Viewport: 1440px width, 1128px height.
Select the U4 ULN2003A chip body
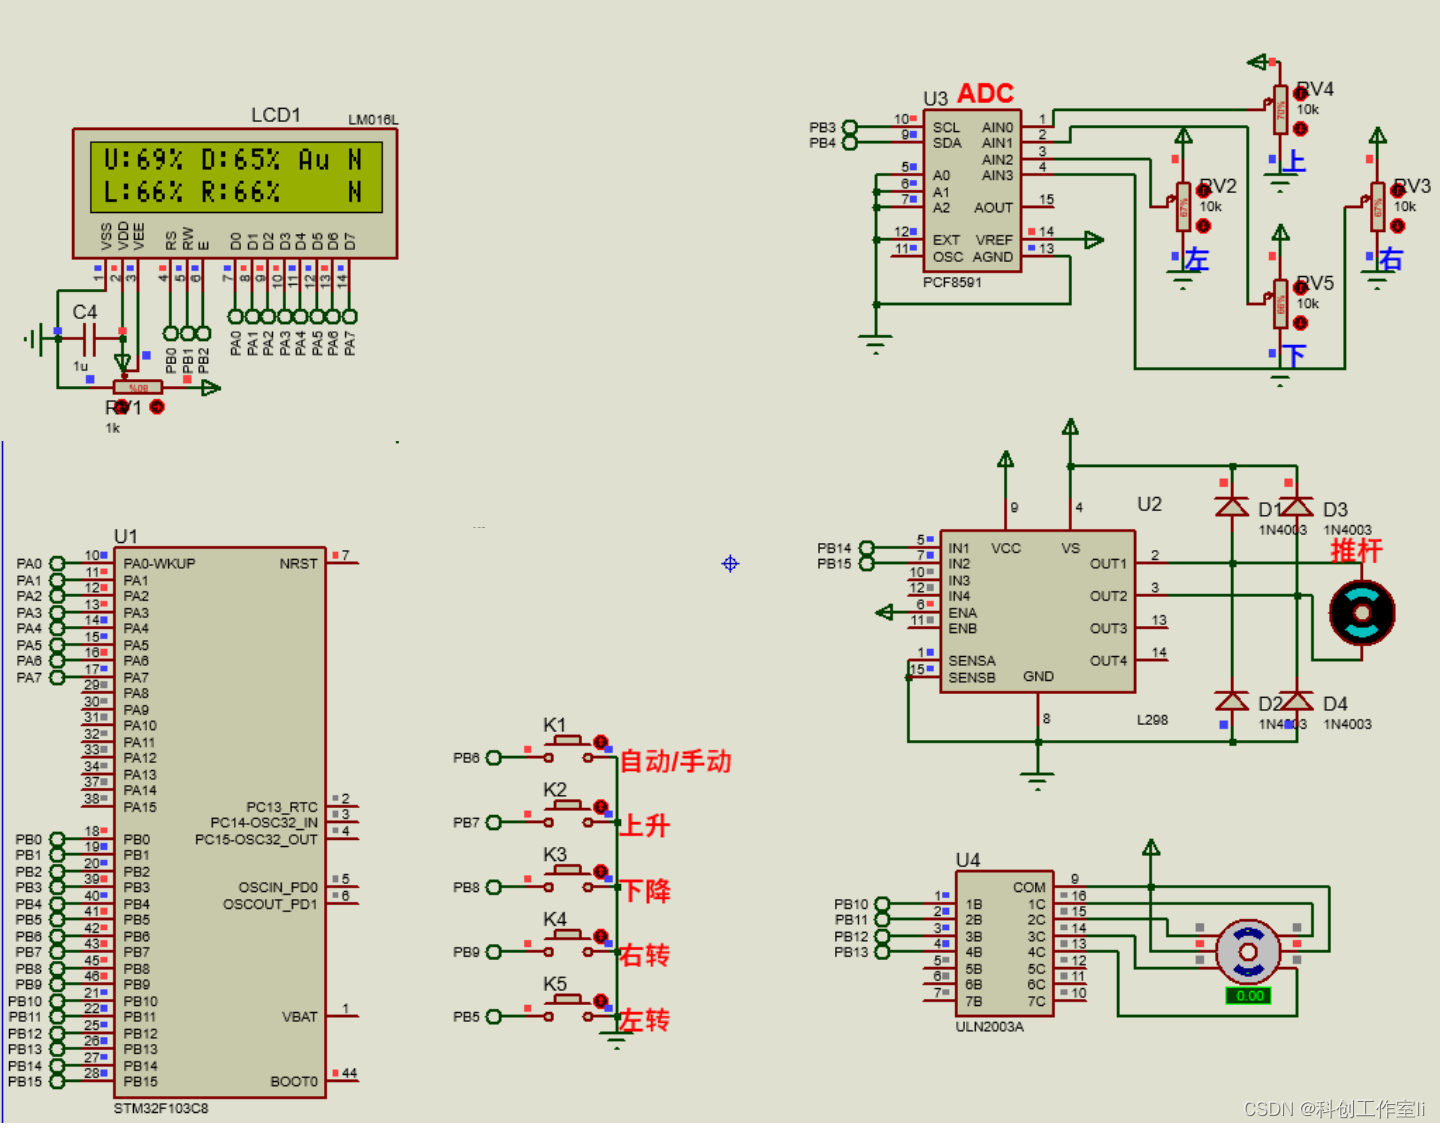tap(1004, 943)
